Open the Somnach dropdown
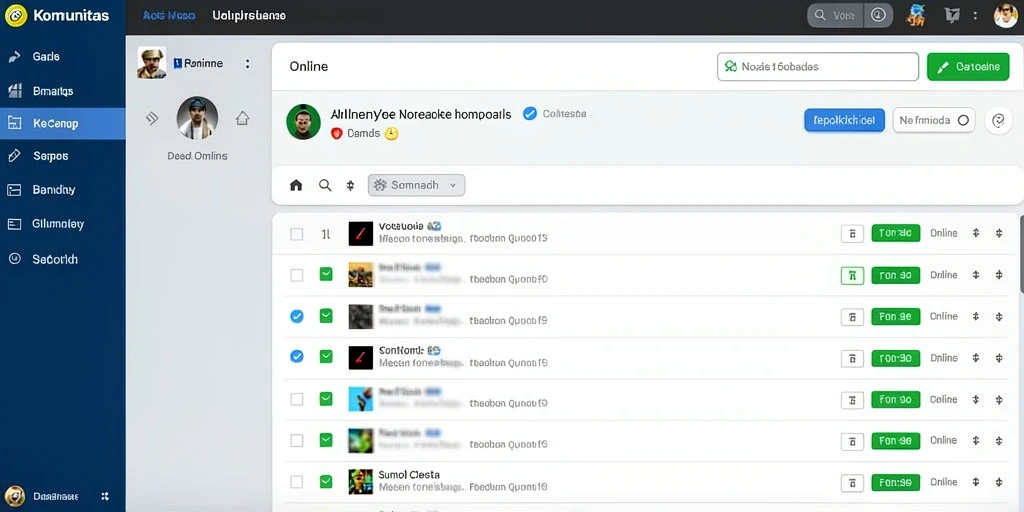 [417, 185]
